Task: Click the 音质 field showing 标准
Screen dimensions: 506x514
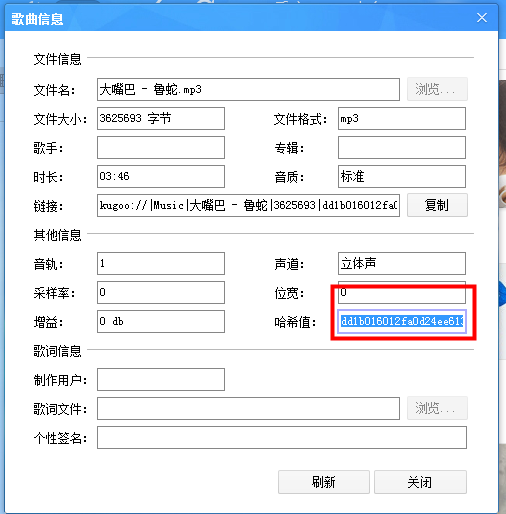Action: coord(402,176)
